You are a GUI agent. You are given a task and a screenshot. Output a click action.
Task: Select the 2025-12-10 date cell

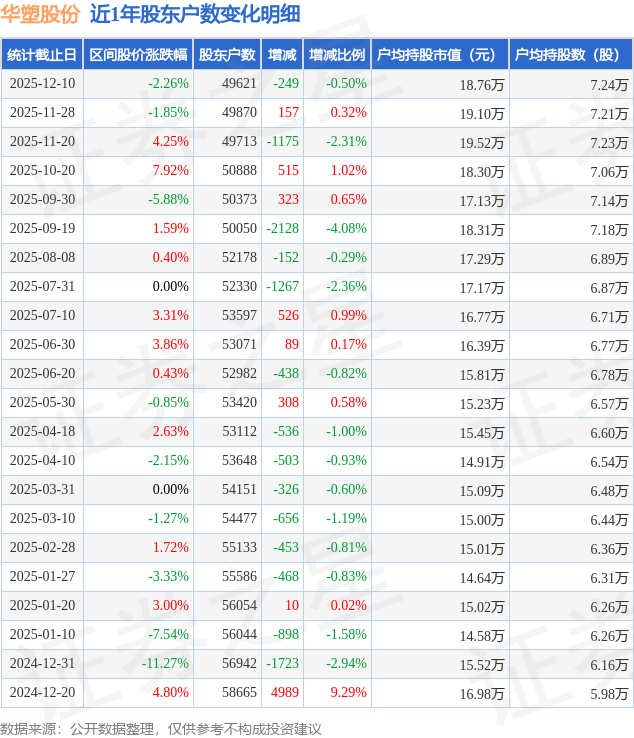(42, 84)
